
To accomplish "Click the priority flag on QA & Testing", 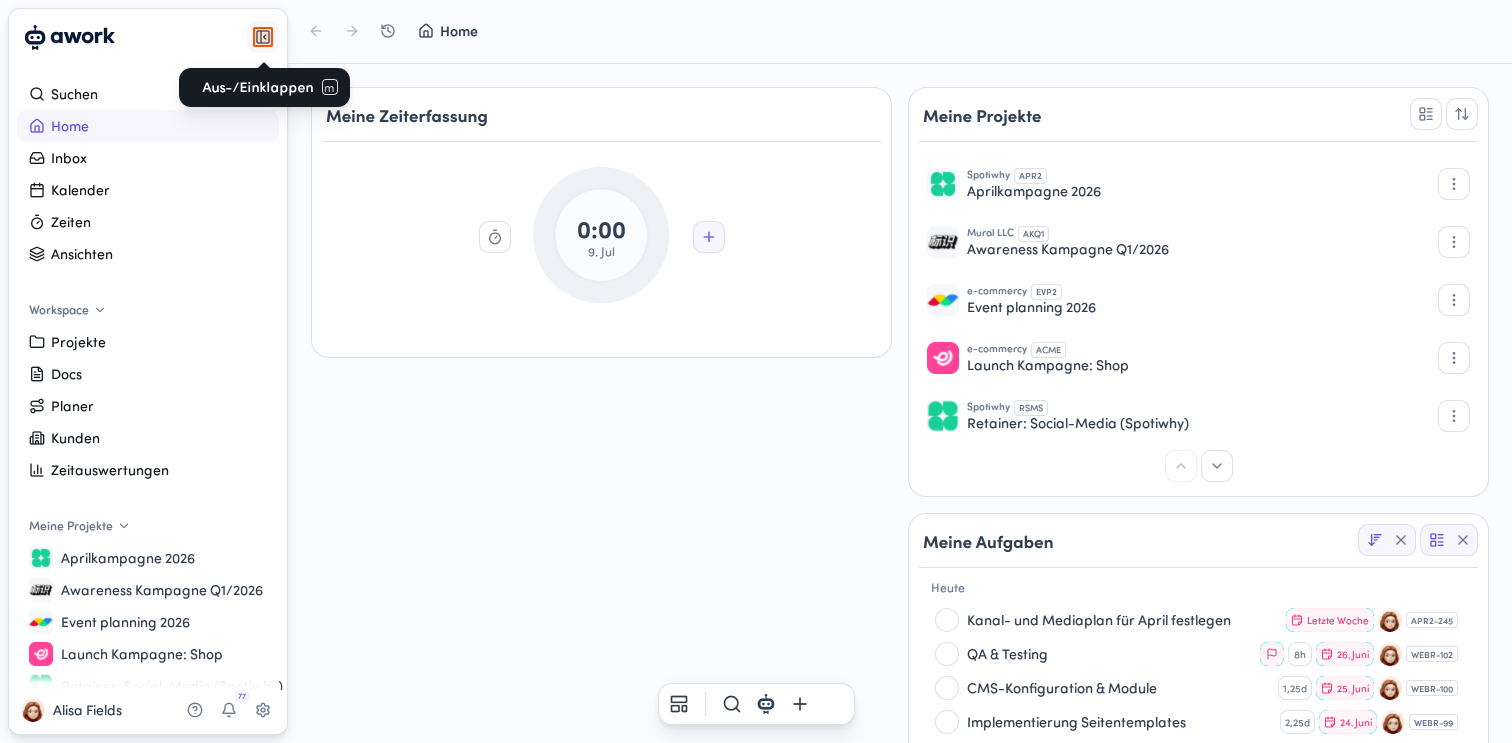I will (1272, 654).
